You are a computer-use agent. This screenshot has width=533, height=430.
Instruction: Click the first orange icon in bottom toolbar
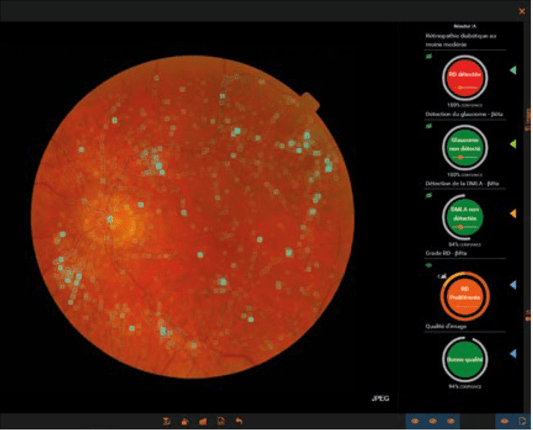pos(167,422)
